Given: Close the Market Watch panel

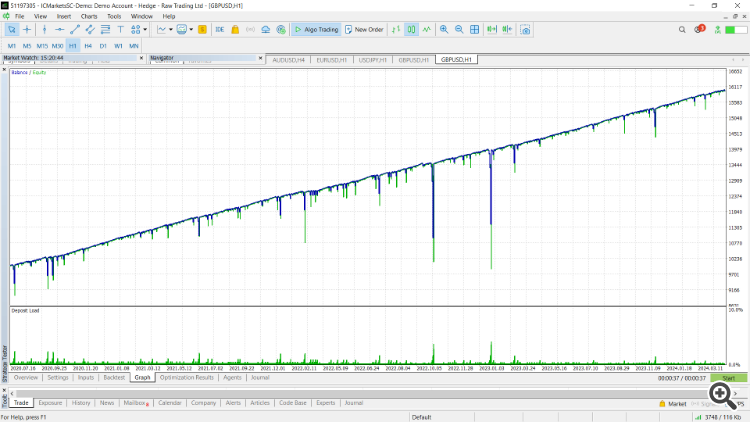Looking at the screenshot, I should click(x=141, y=58).
